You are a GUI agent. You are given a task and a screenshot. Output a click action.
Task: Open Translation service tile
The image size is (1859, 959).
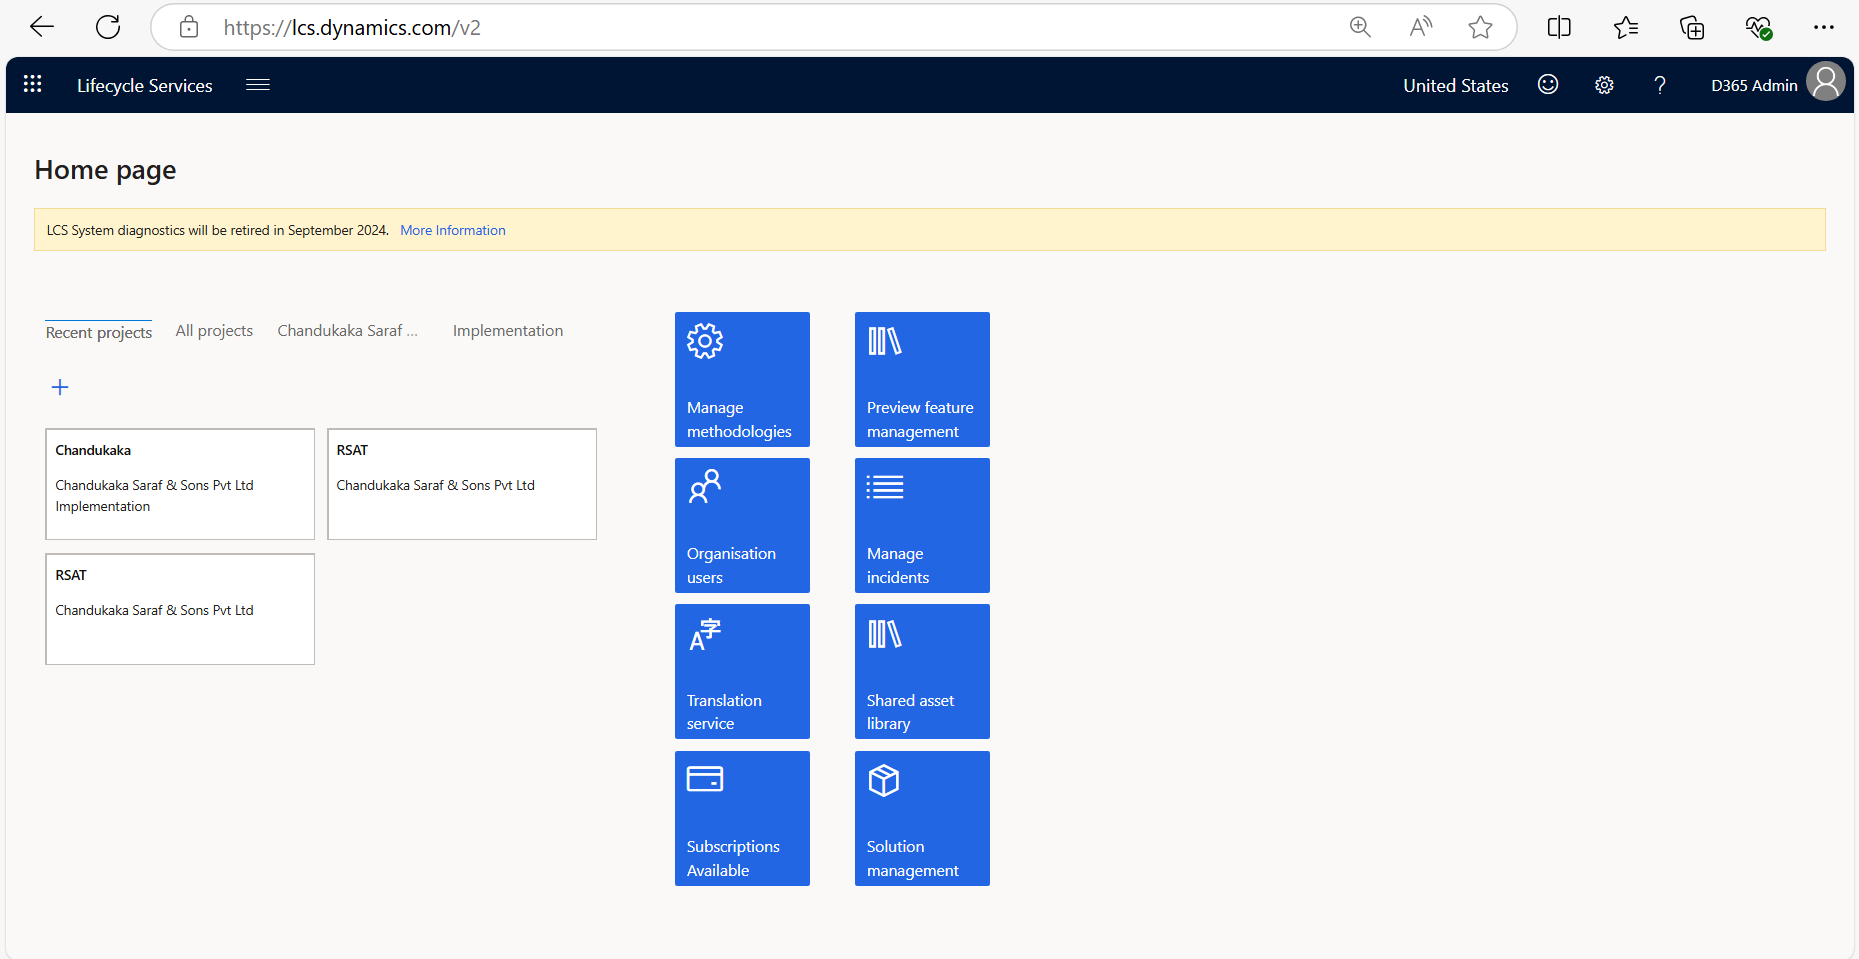tap(742, 671)
